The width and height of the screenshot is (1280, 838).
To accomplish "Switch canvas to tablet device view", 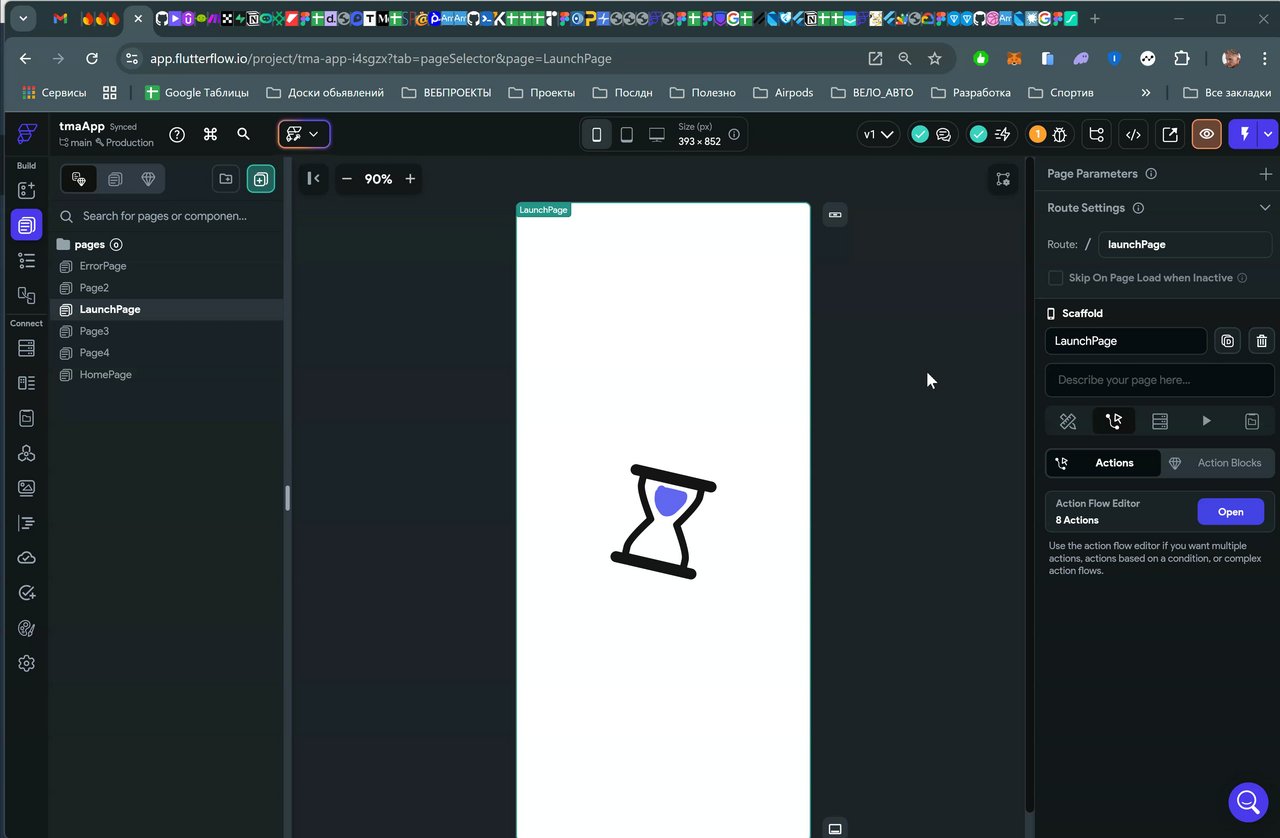I will [x=627, y=134].
